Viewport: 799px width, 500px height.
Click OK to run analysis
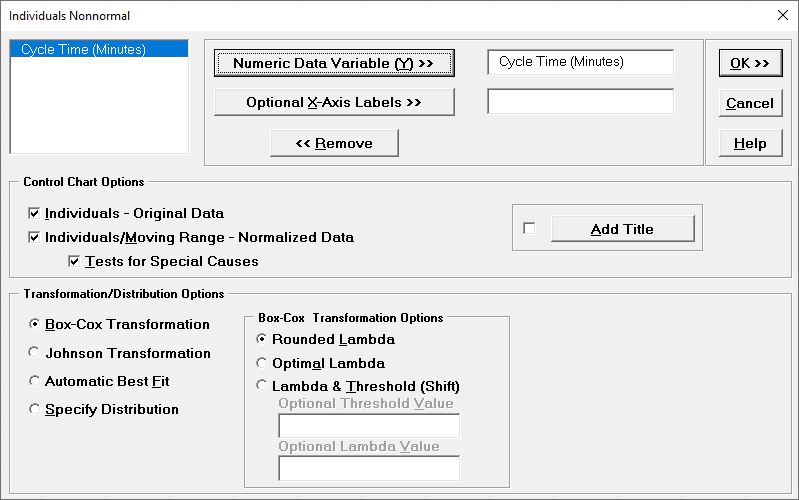click(750, 63)
